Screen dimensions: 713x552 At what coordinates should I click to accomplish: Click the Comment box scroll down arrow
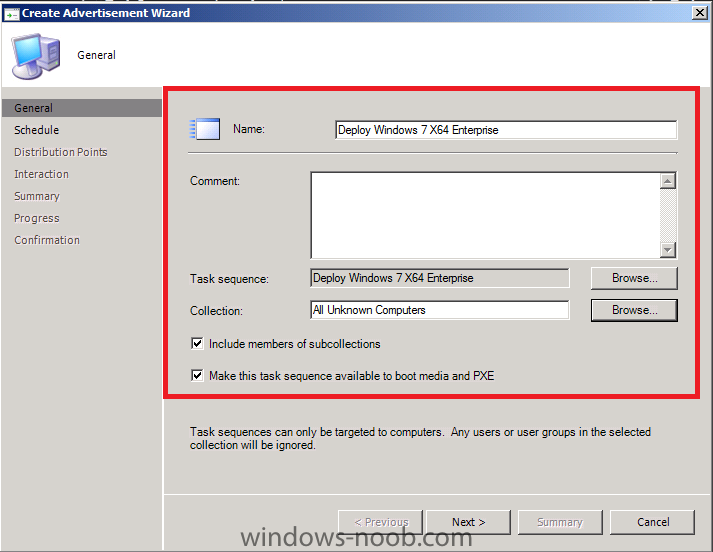668,250
